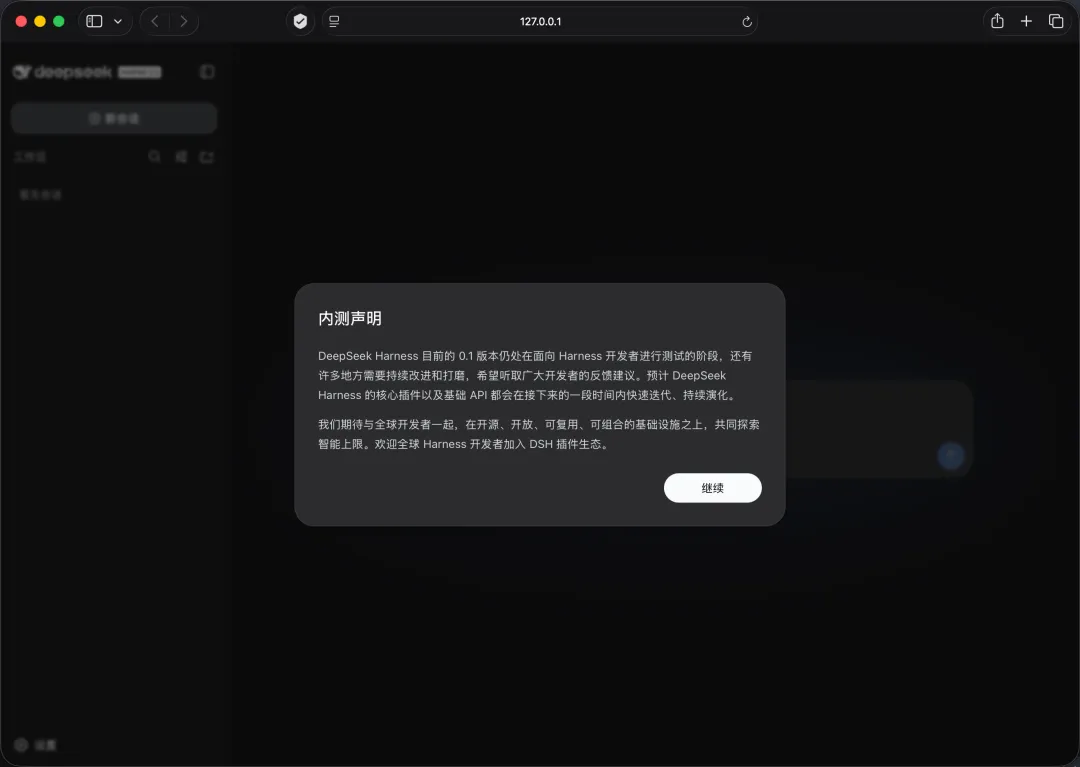Go forward to the next page
The image size is (1080, 767).
pos(183,21)
